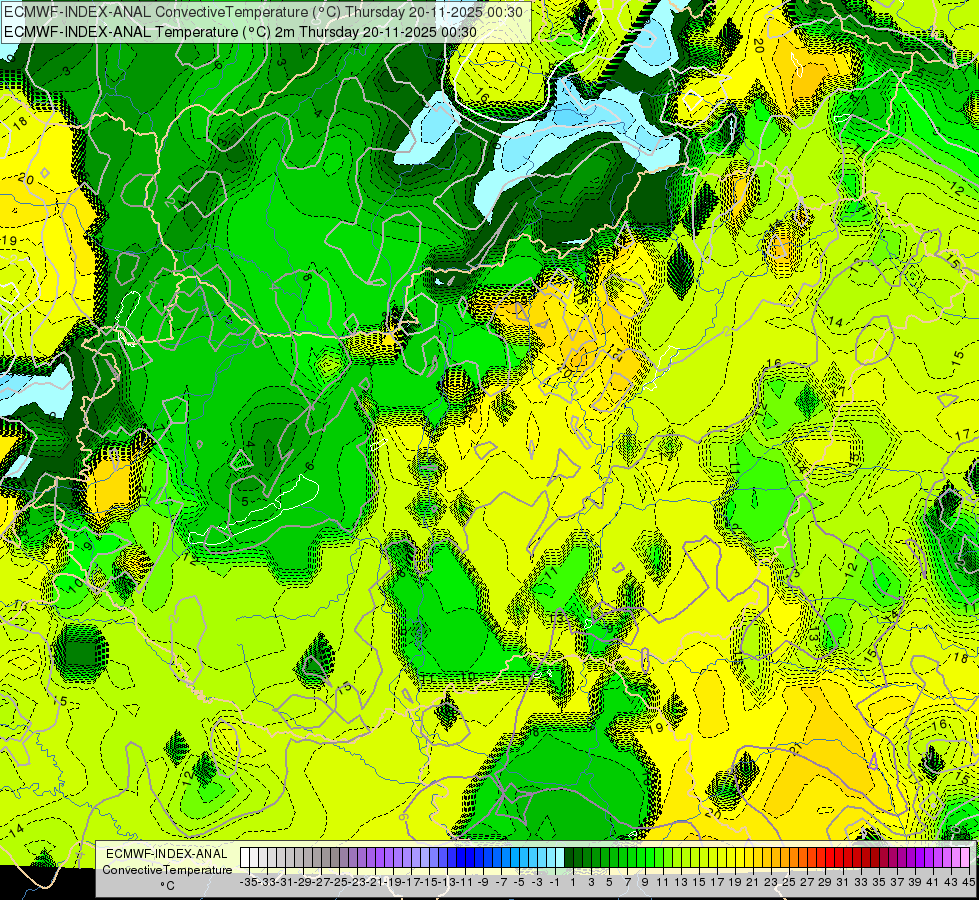Screen dimensions: 979x900
Task: Click the ConvectiveTemperature title line at top
Action: pyautogui.click(x=263, y=11)
